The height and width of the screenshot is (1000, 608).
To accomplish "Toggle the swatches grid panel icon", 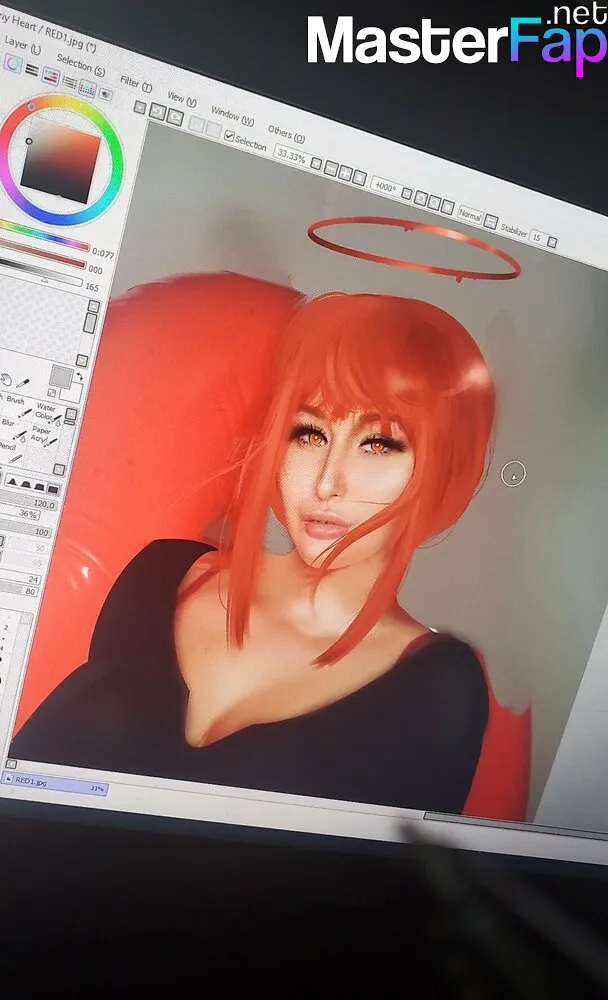I will pyautogui.click(x=87, y=89).
